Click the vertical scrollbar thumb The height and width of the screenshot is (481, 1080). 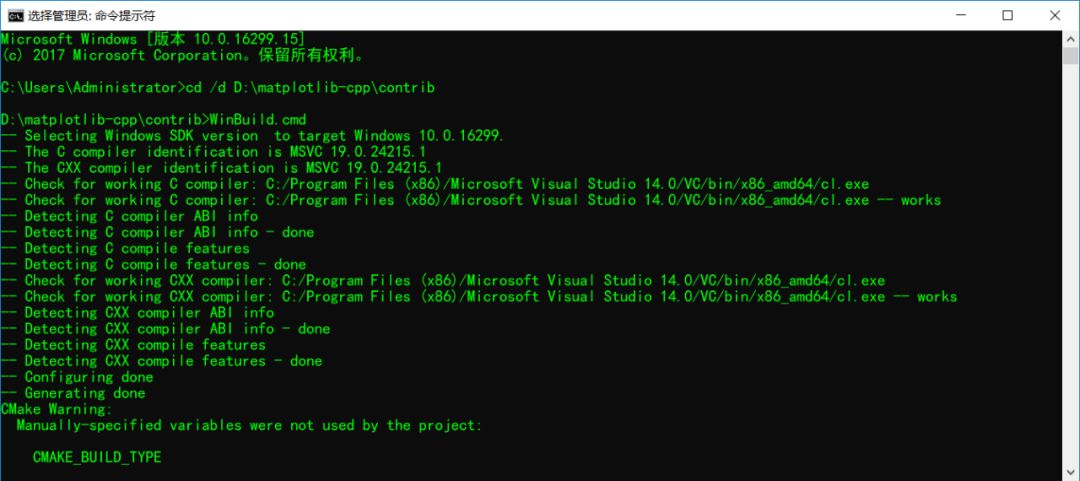(x=1070, y=55)
